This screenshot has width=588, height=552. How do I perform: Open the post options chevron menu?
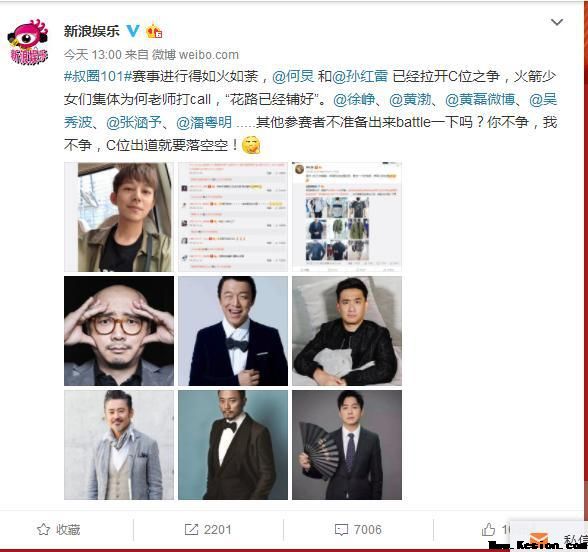click(x=557, y=22)
